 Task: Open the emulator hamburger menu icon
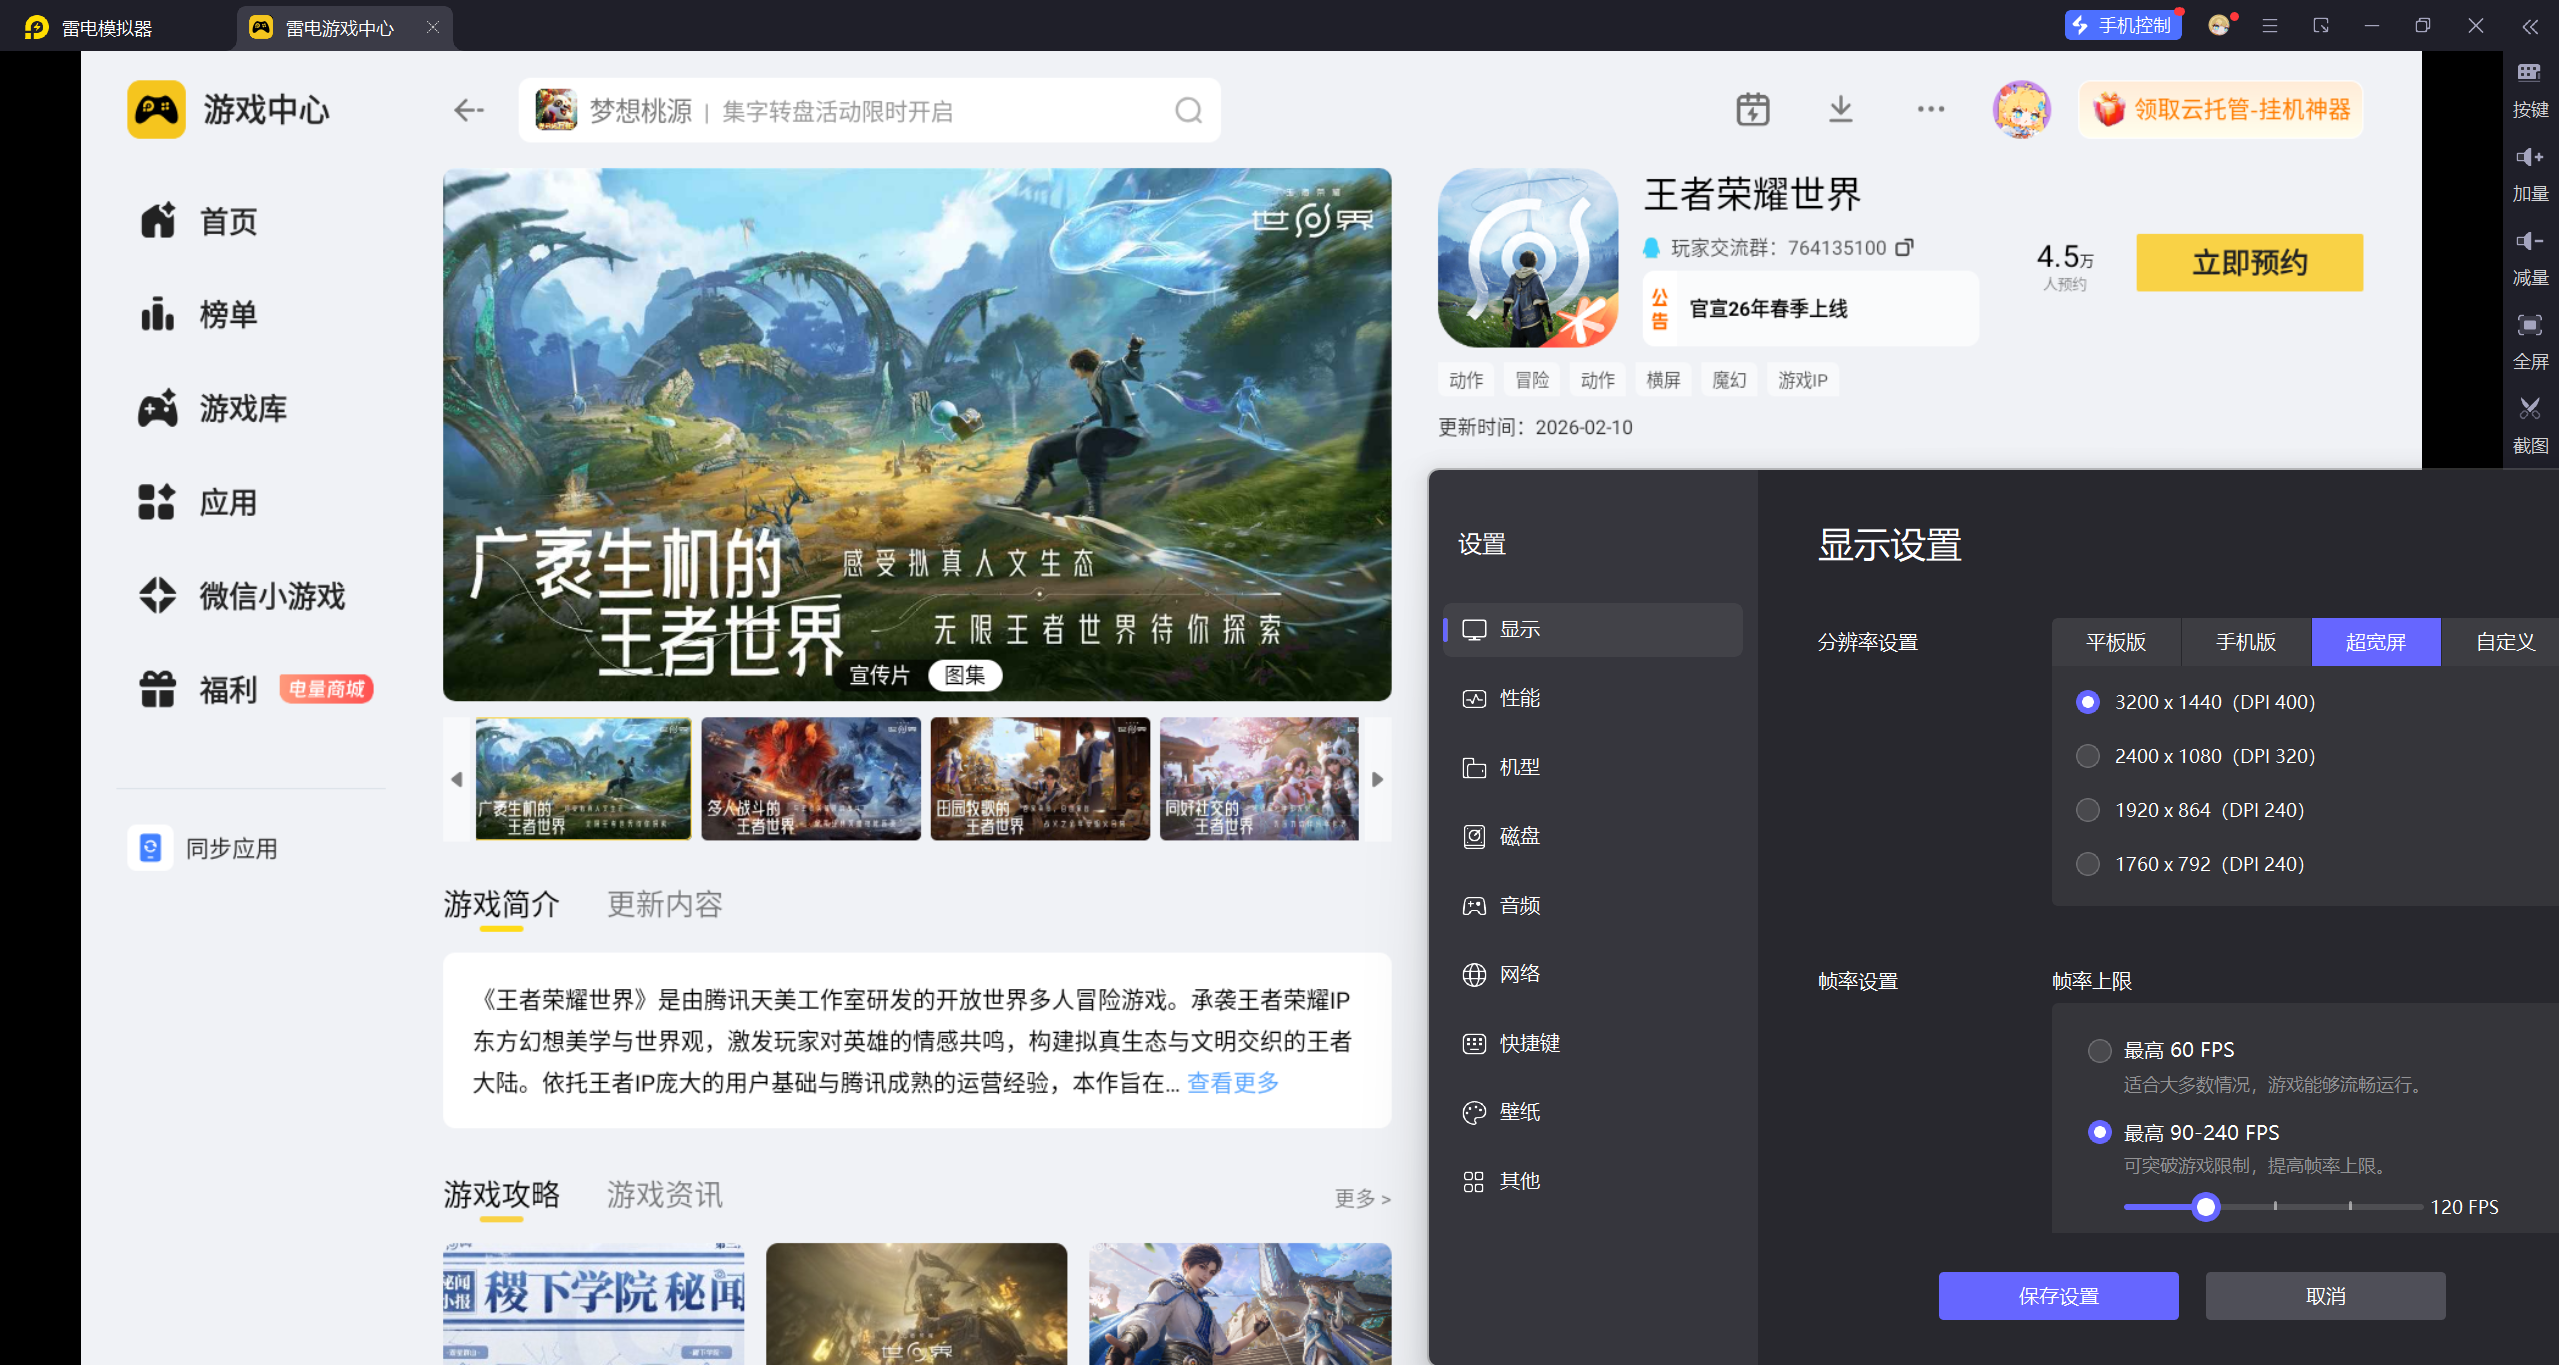[x=2270, y=26]
